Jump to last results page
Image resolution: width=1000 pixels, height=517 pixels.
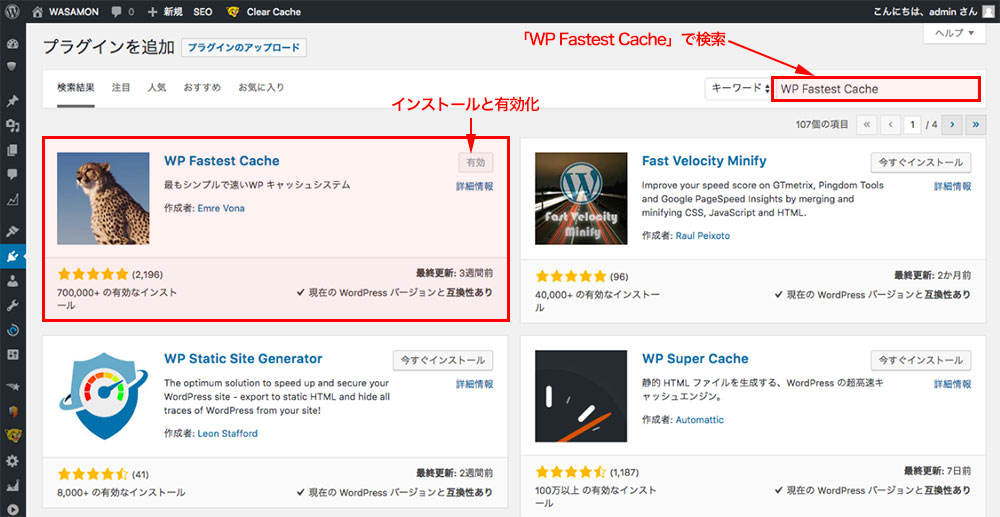pyautogui.click(x=975, y=125)
